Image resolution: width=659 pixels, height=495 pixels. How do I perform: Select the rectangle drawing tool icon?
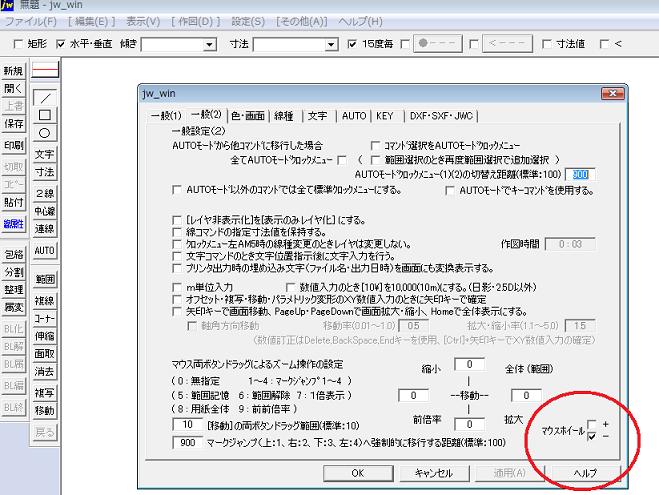coord(45,115)
